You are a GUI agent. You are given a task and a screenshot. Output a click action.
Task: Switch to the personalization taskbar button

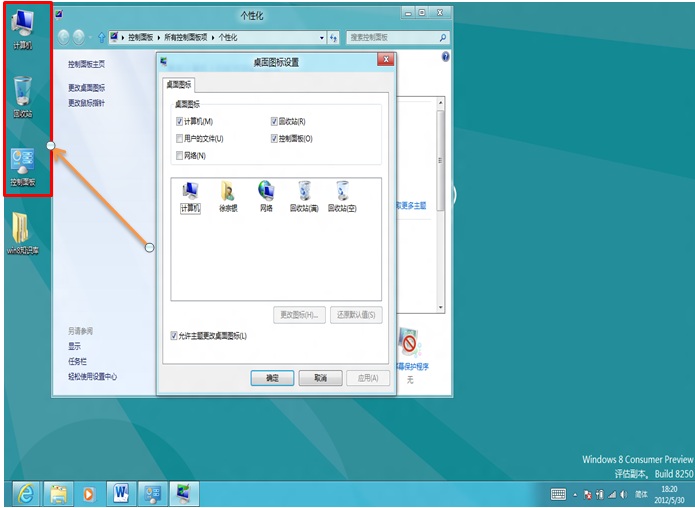[184, 493]
